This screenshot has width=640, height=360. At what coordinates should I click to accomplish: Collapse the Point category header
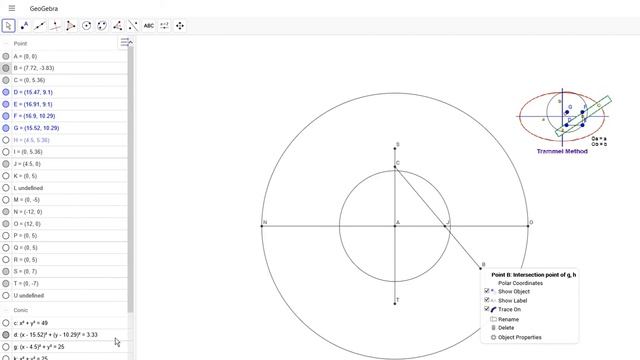pos(6,43)
